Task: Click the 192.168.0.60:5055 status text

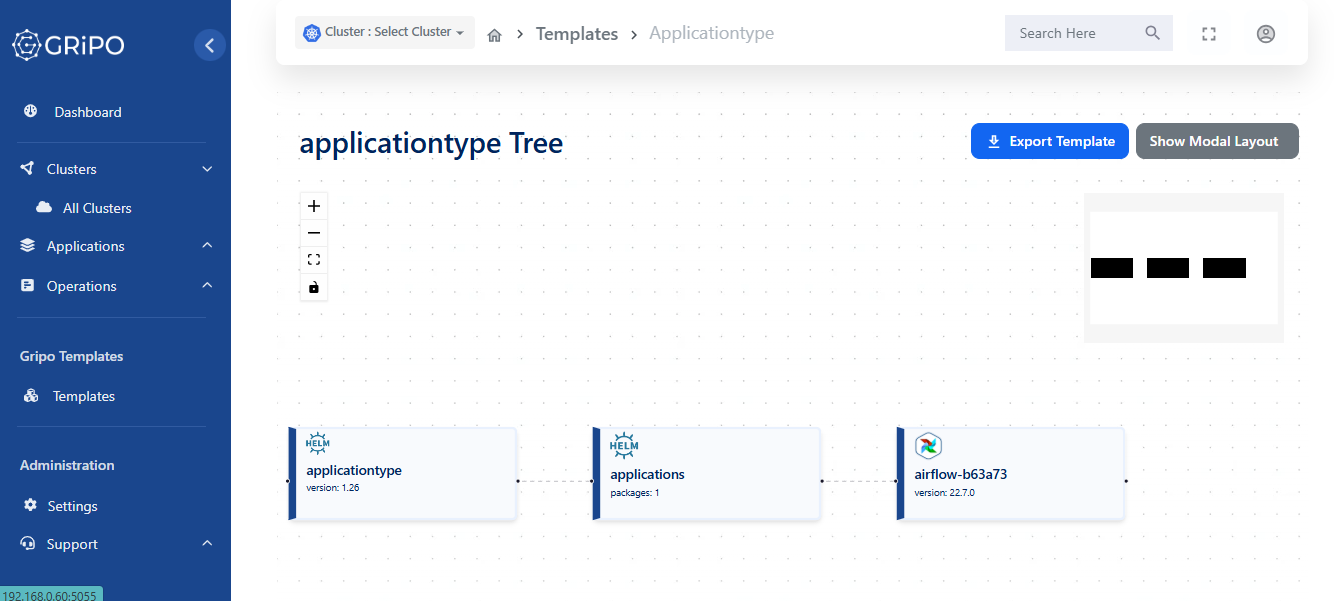Action: 50,594
